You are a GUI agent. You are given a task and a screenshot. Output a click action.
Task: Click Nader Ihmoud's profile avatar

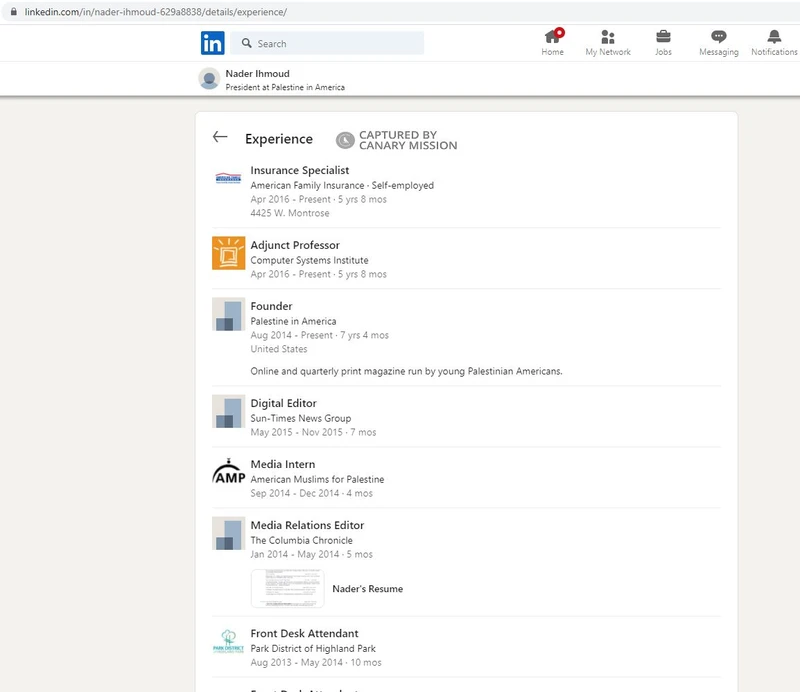coord(209,79)
